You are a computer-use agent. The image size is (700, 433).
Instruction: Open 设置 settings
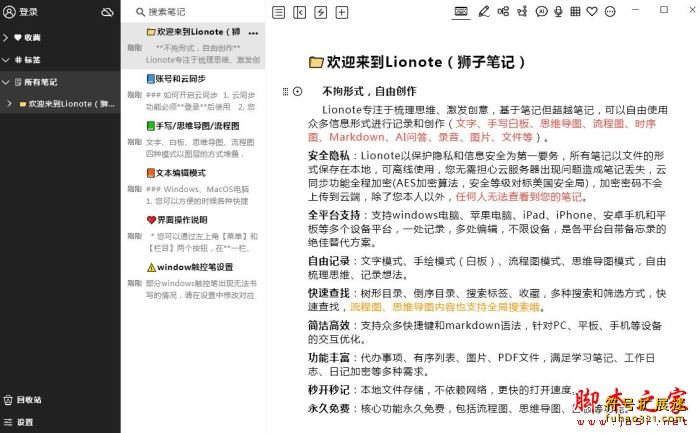tap(25, 422)
